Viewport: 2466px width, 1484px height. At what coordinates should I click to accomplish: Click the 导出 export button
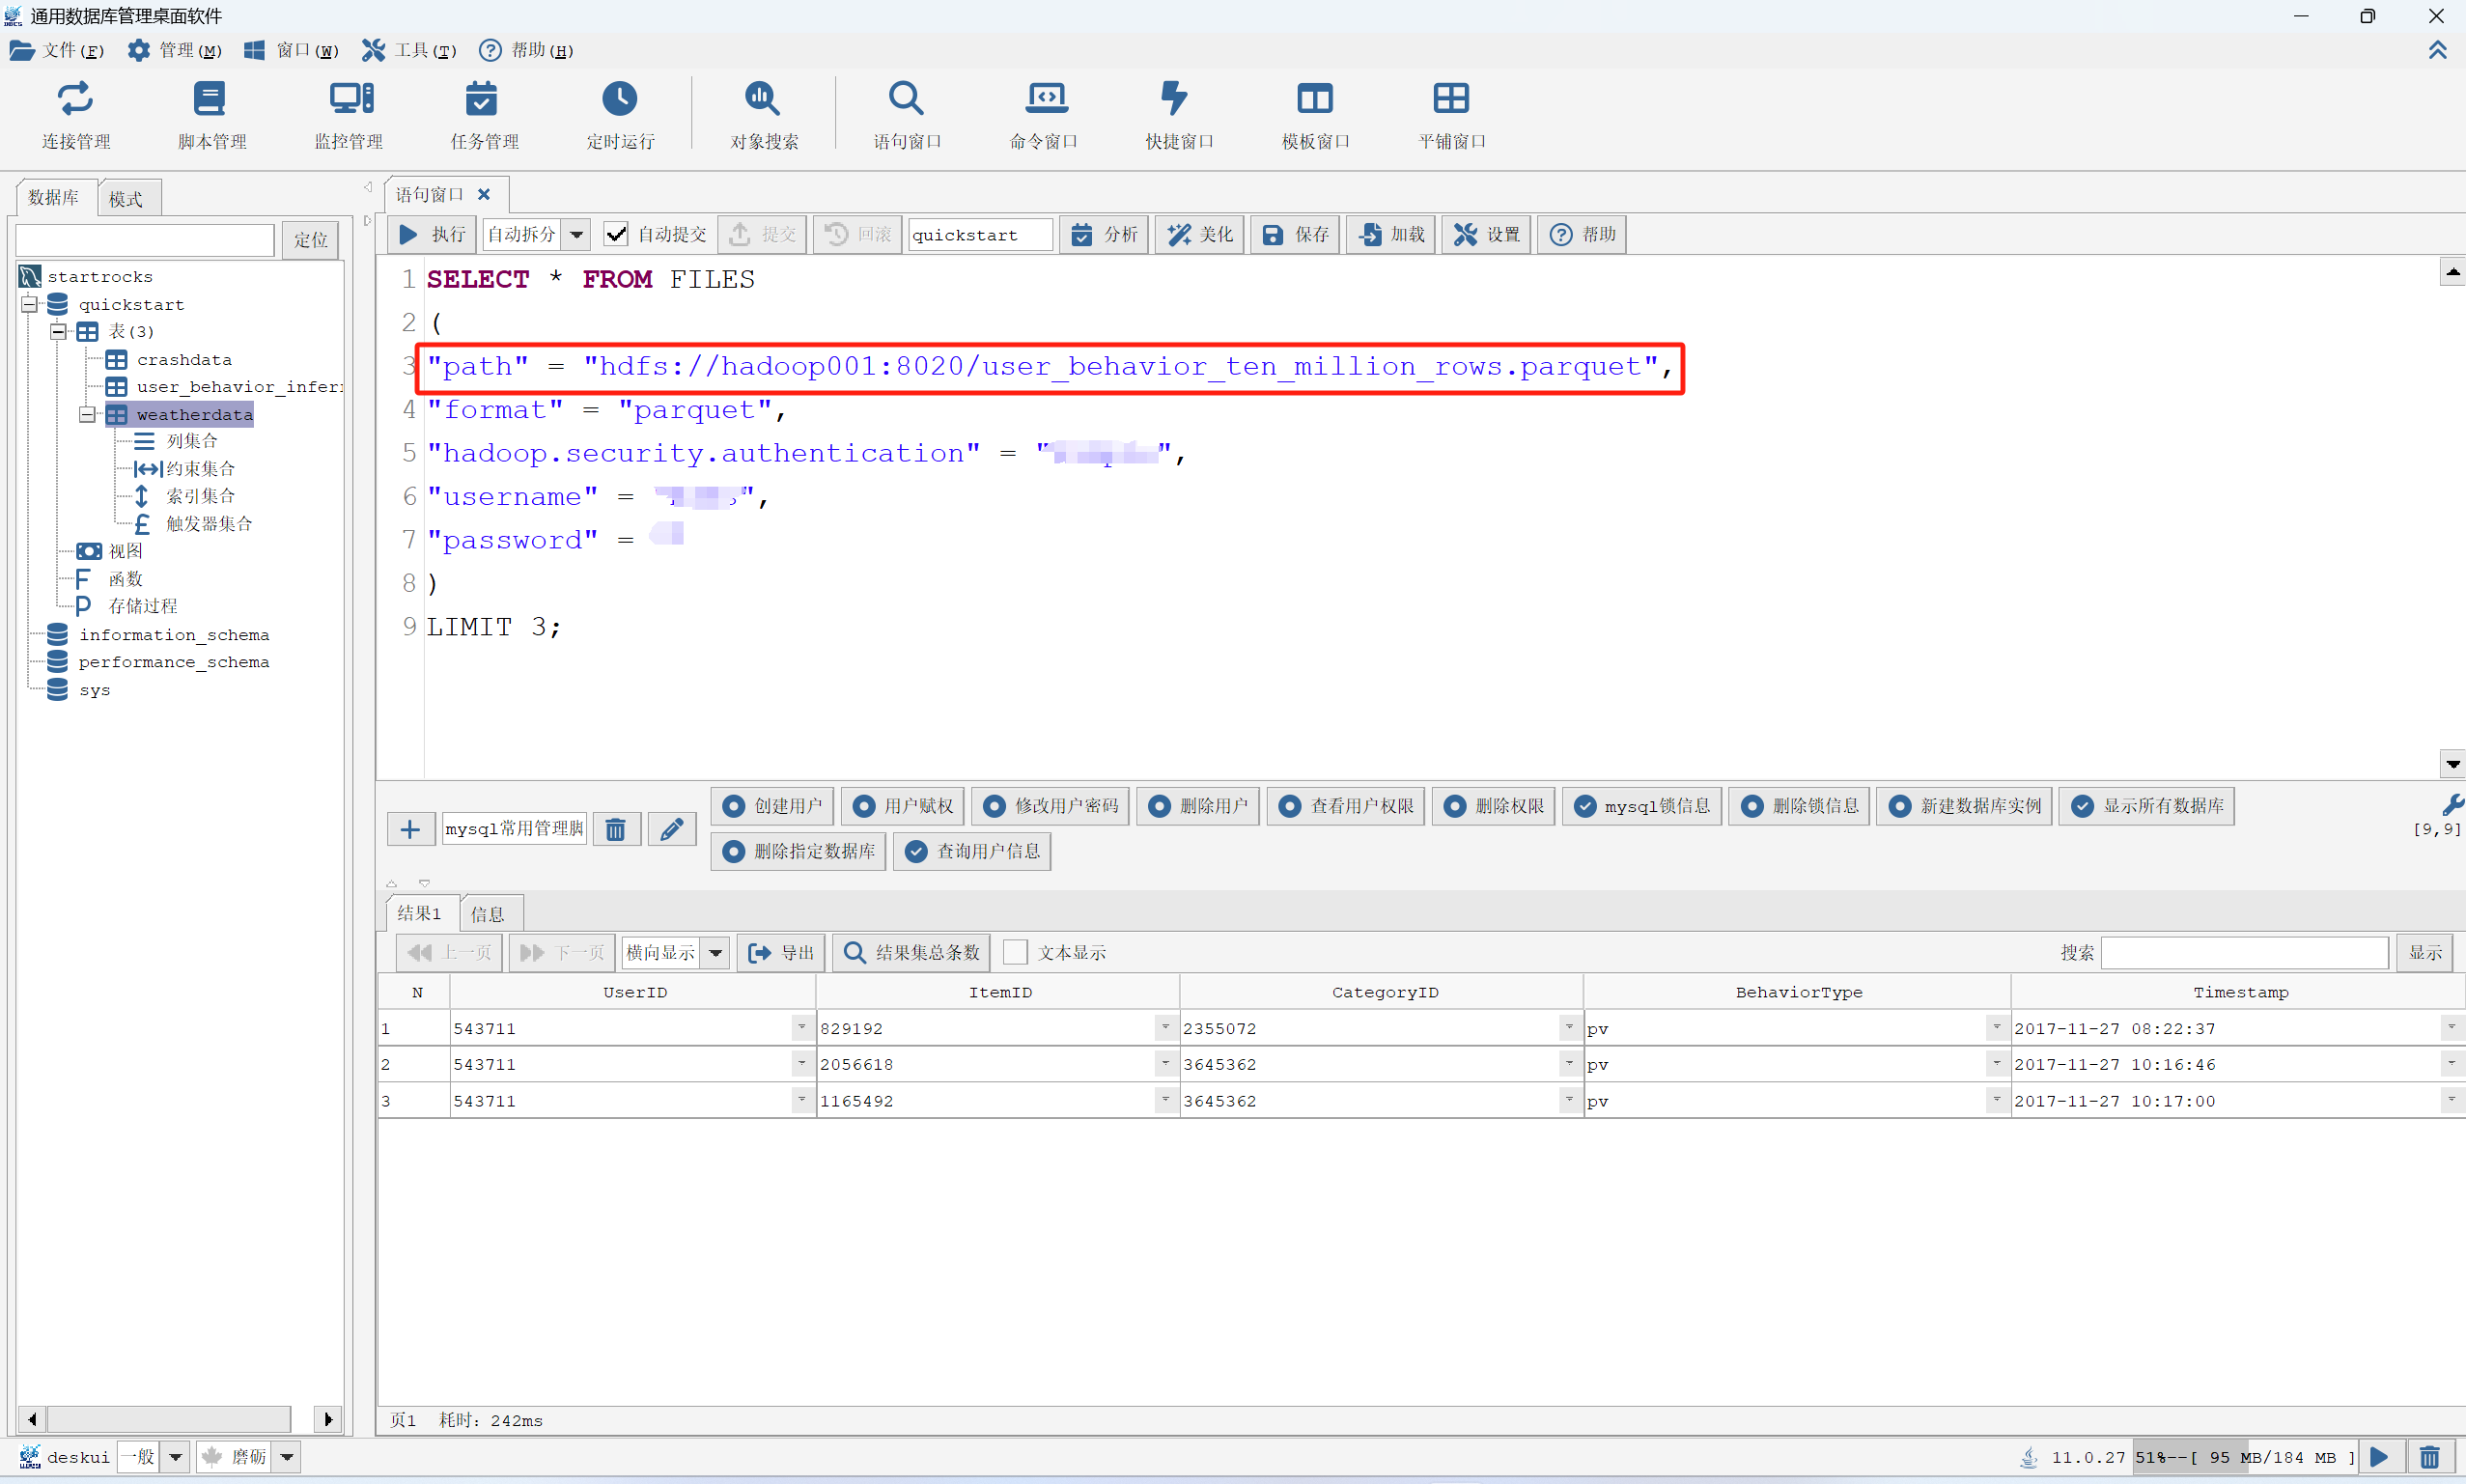point(781,952)
